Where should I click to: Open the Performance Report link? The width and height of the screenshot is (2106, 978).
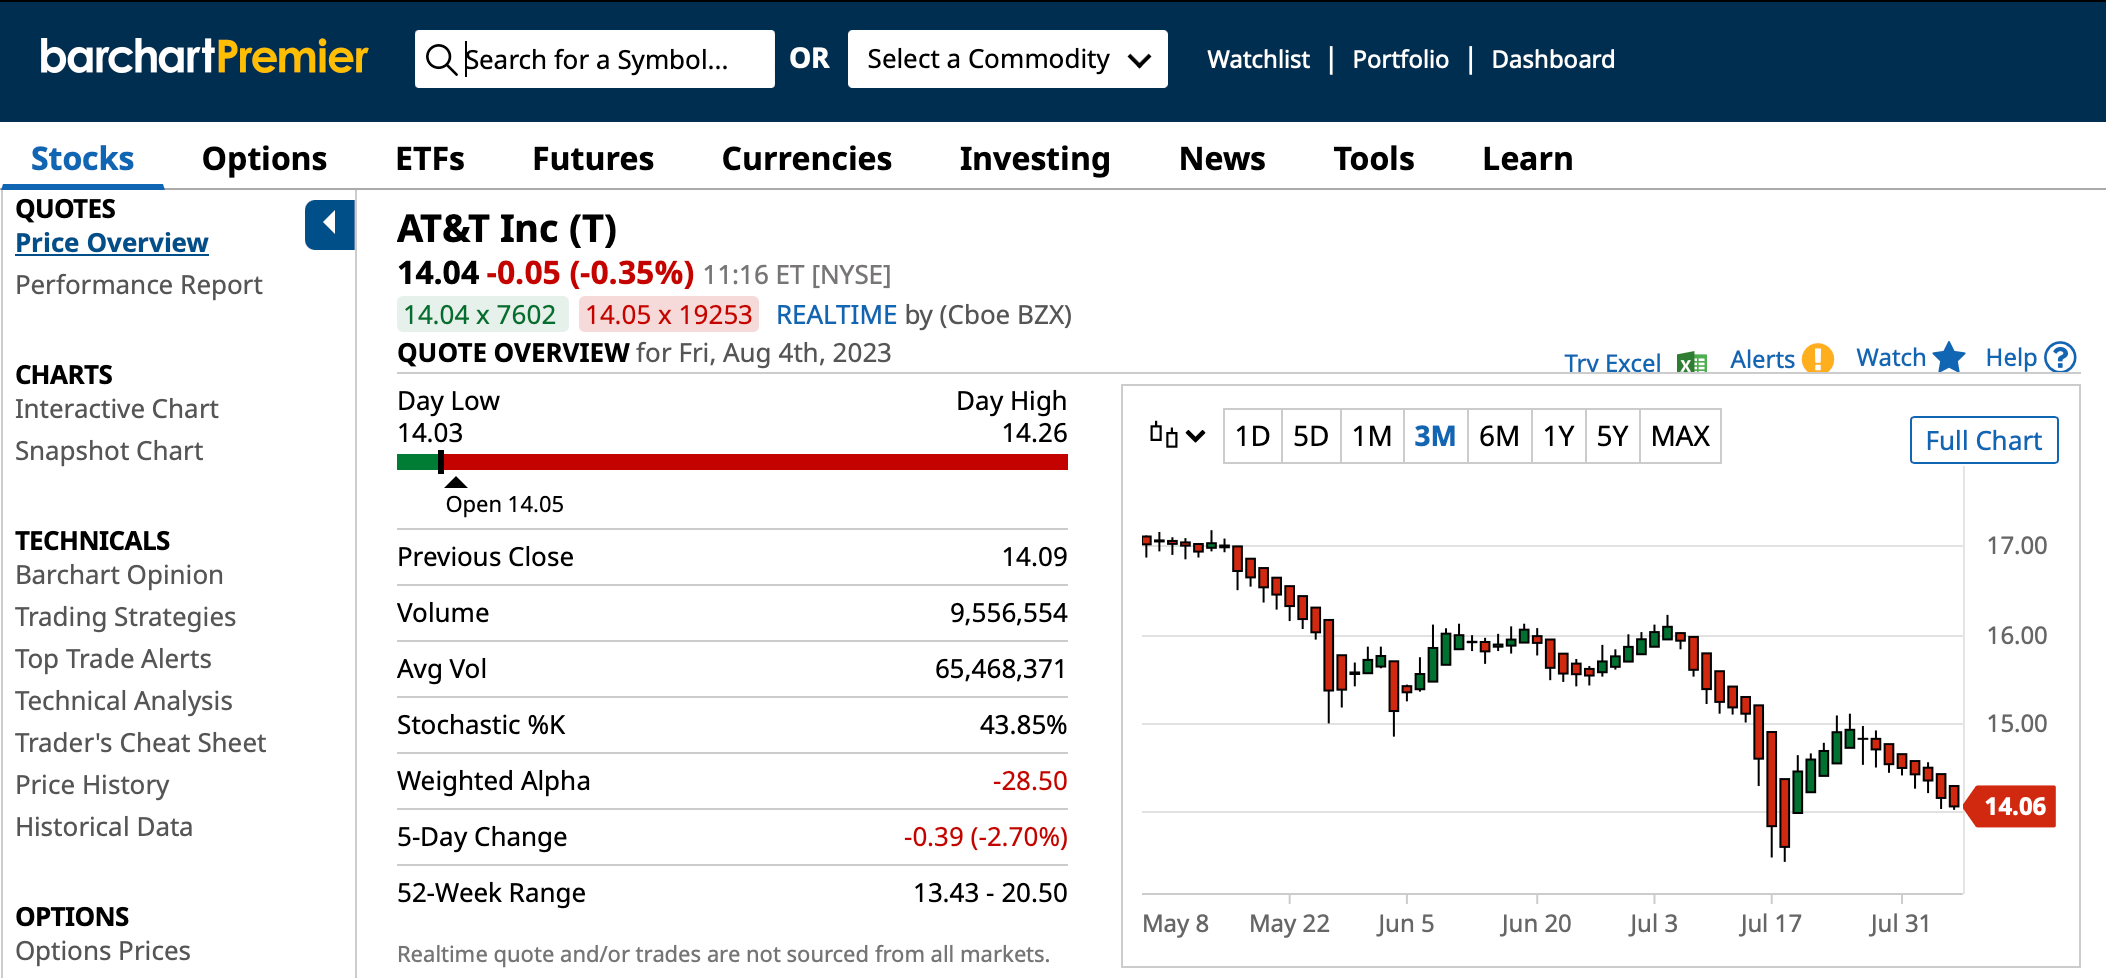(139, 285)
